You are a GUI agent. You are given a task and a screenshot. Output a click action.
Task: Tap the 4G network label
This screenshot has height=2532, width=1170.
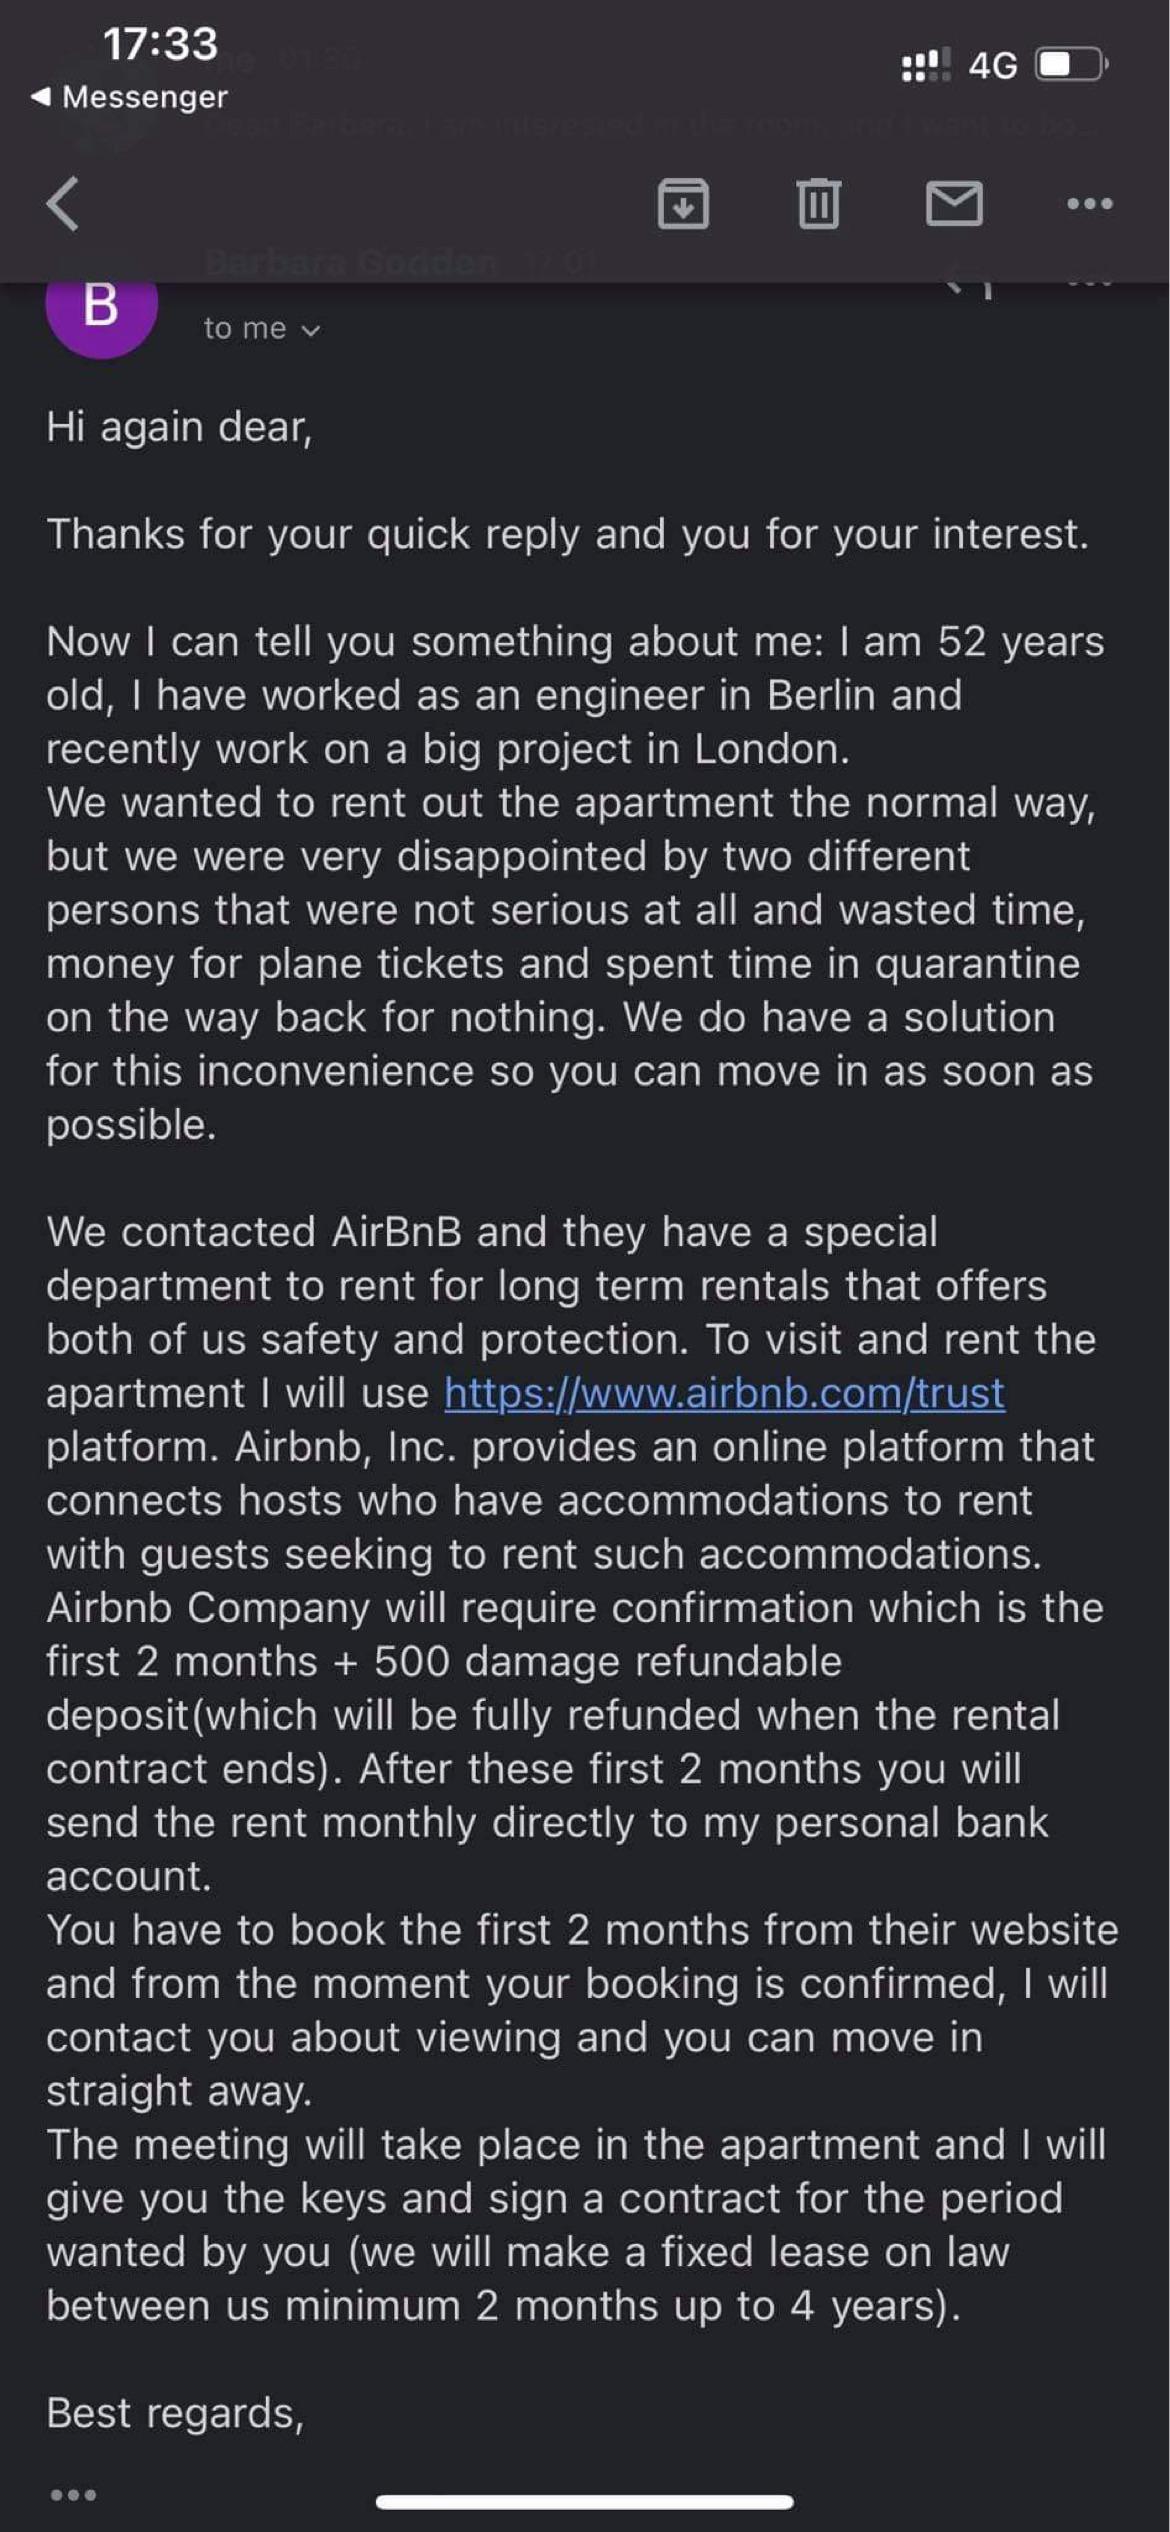point(992,66)
